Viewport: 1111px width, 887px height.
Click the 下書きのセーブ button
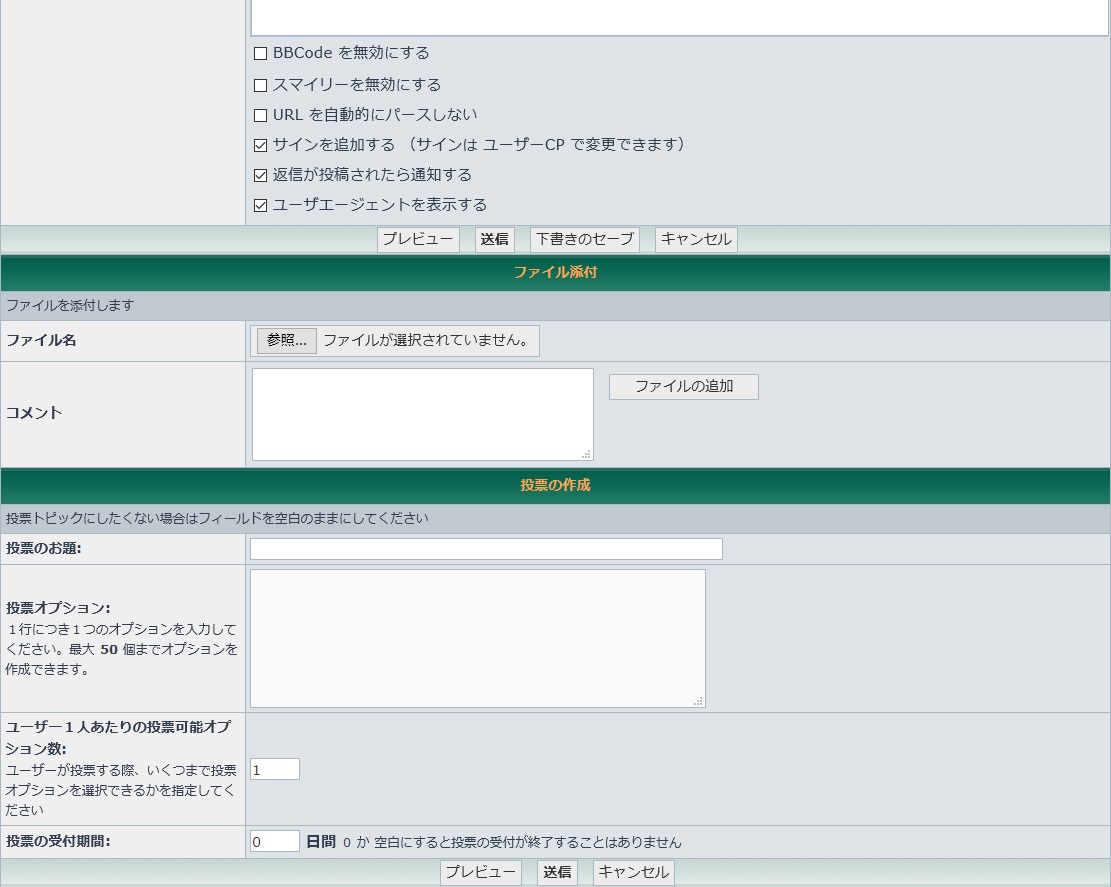pos(585,240)
